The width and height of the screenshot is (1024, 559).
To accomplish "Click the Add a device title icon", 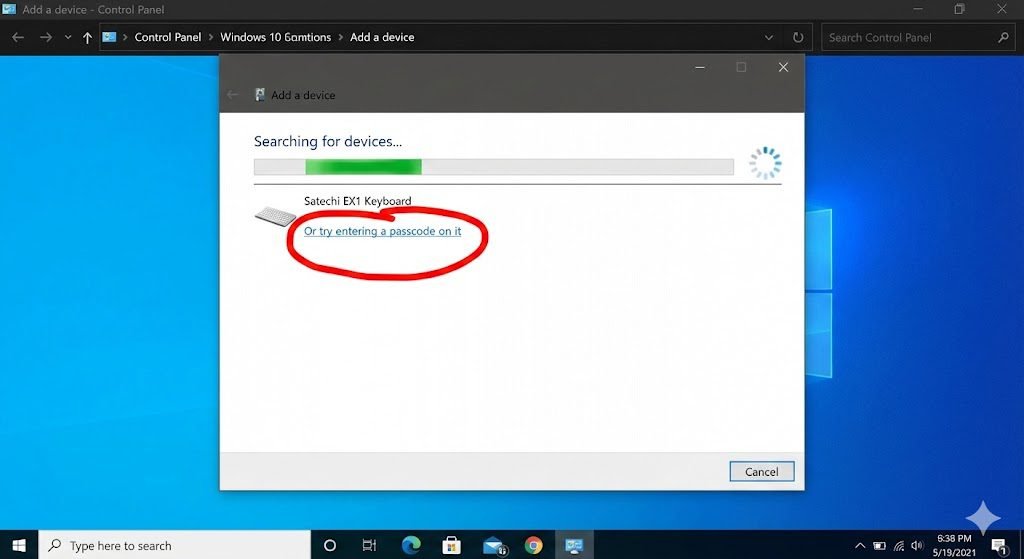I will (260, 95).
